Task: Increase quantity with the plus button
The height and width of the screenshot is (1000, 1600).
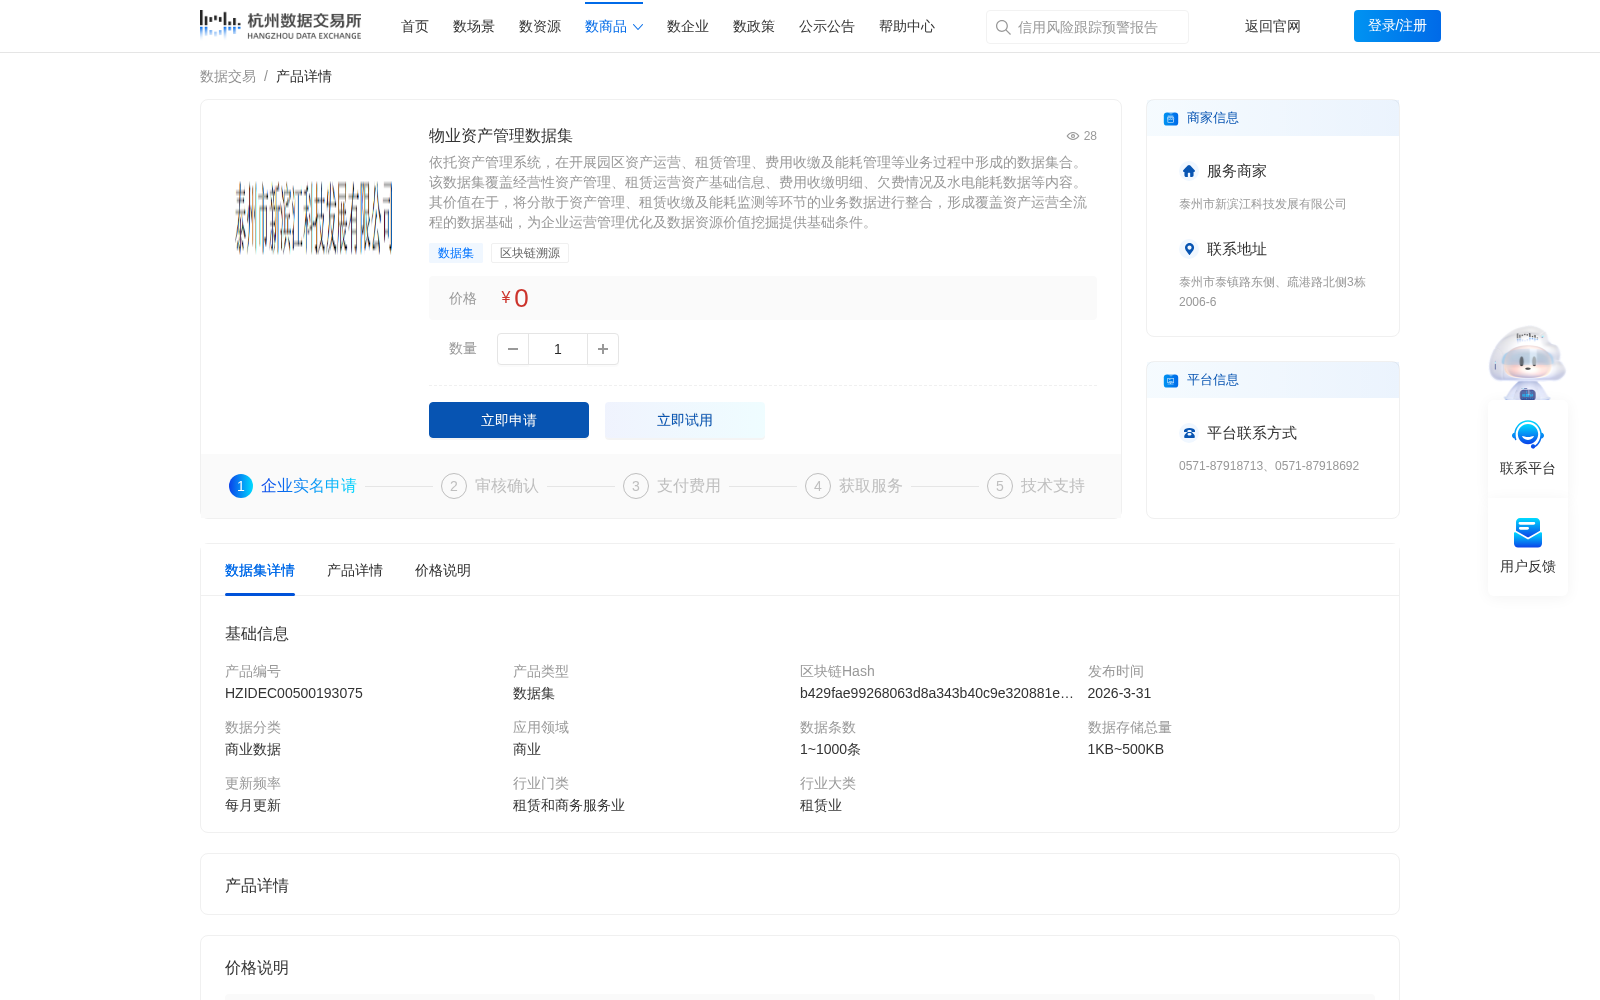Action: [x=603, y=349]
